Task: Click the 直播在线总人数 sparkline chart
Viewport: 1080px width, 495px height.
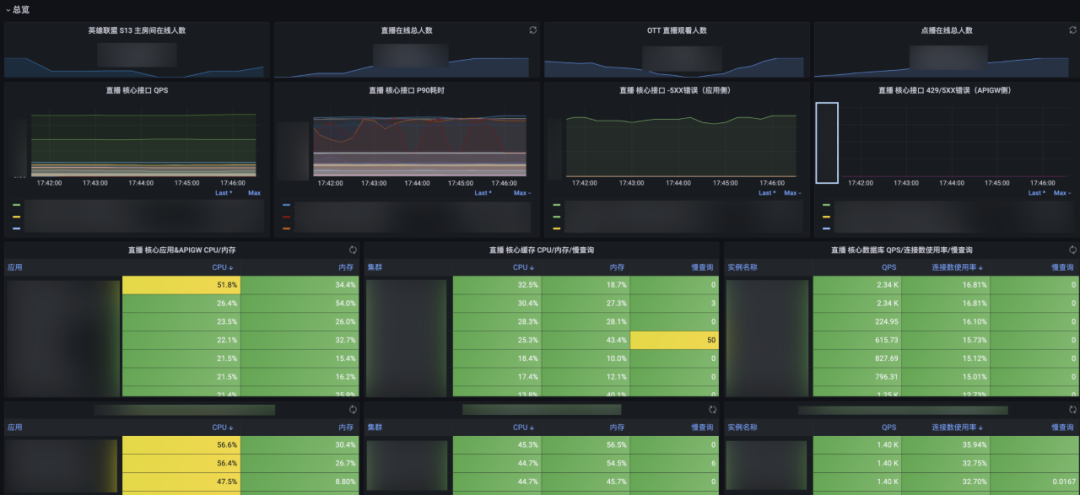Action: (402, 67)
